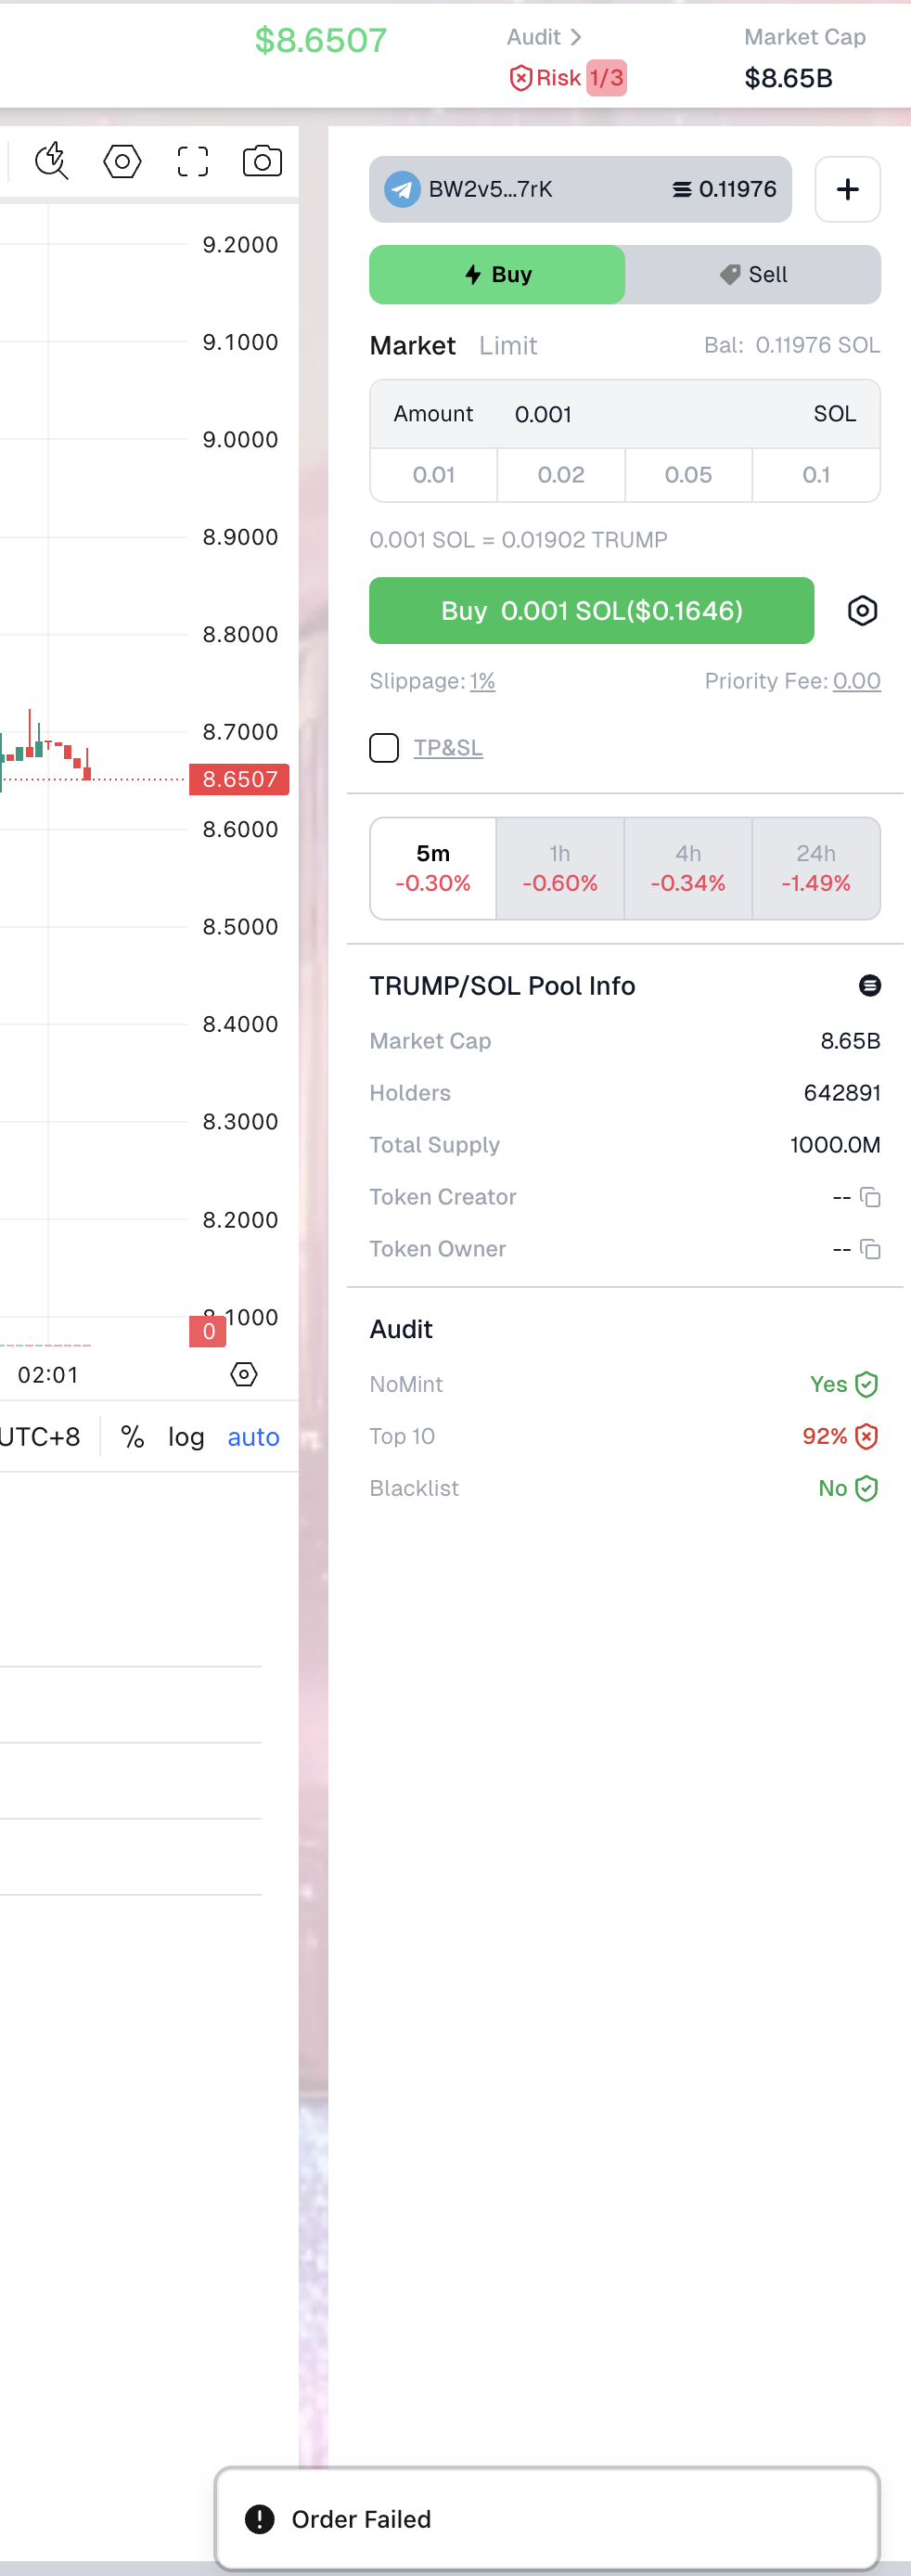The image size is (911, 2576).
Task: Open the time axis settings icon
Action: (x=244, y=1375)
